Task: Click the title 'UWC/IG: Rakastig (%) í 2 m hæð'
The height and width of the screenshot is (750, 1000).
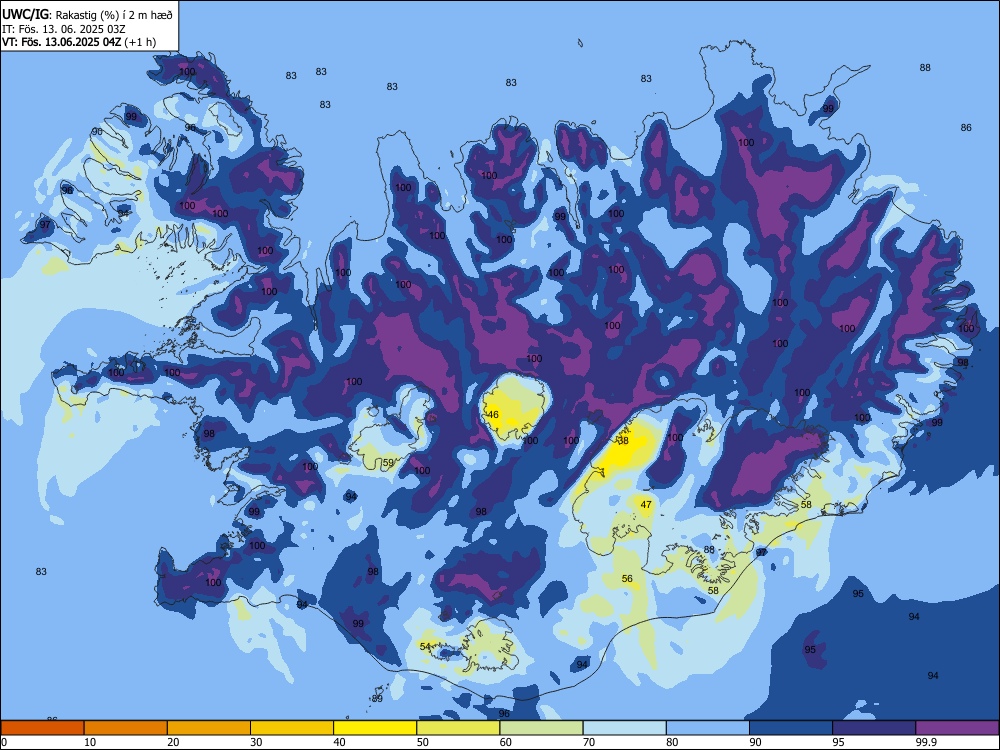Action: (87, 15)
